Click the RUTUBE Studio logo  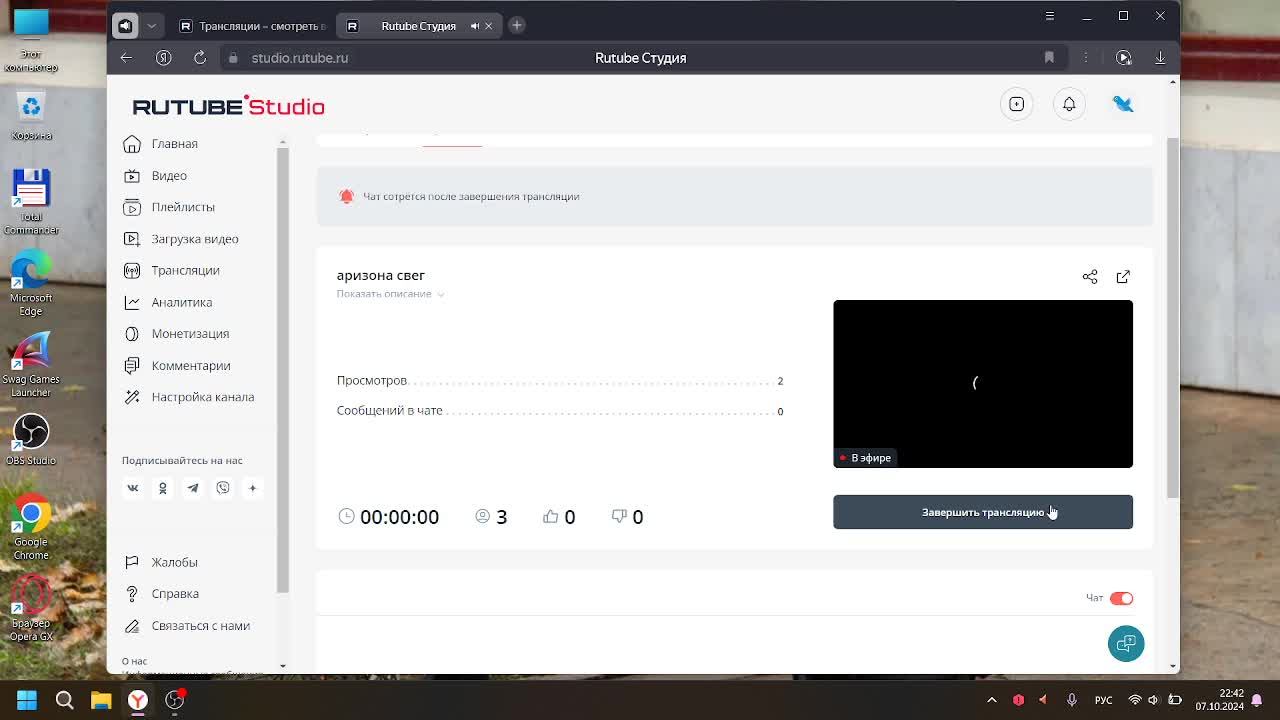point(228,106)
